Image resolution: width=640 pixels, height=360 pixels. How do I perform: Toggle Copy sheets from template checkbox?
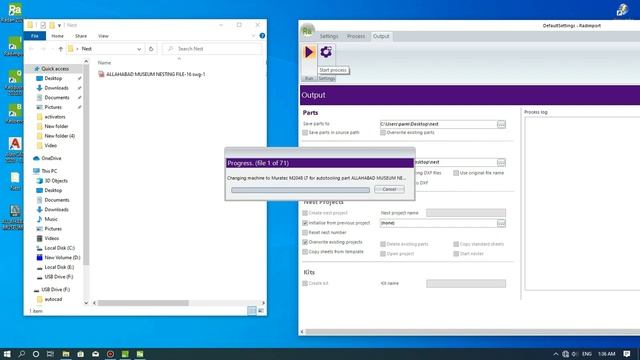coord(305,252)
